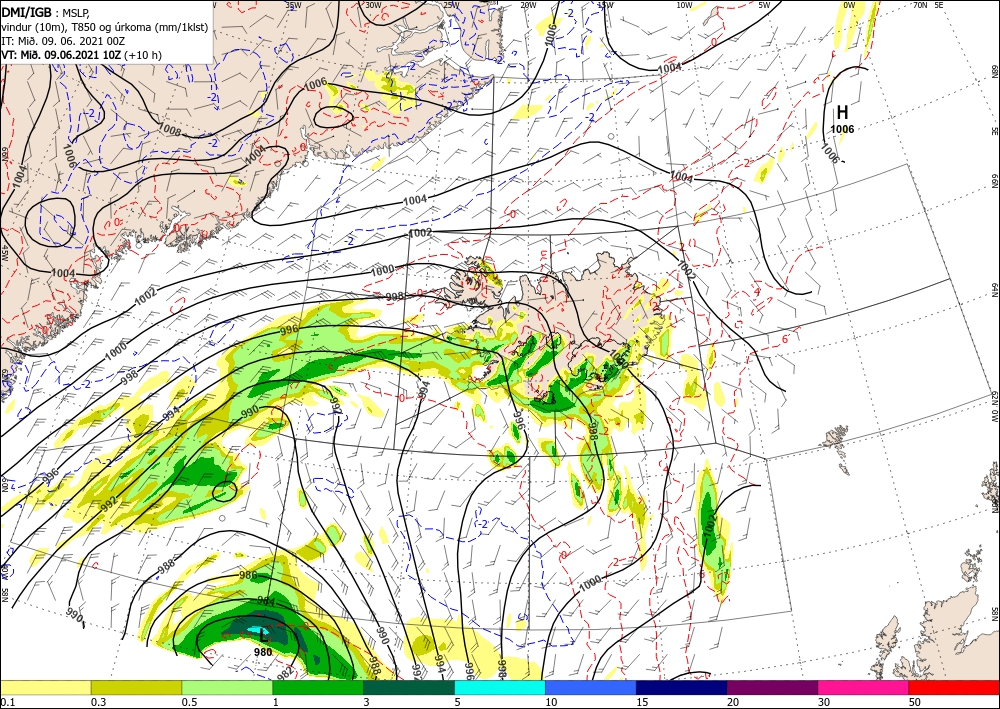Click the 35W longitude label
Screen dimensions: 1000x709
pos(293,4)
